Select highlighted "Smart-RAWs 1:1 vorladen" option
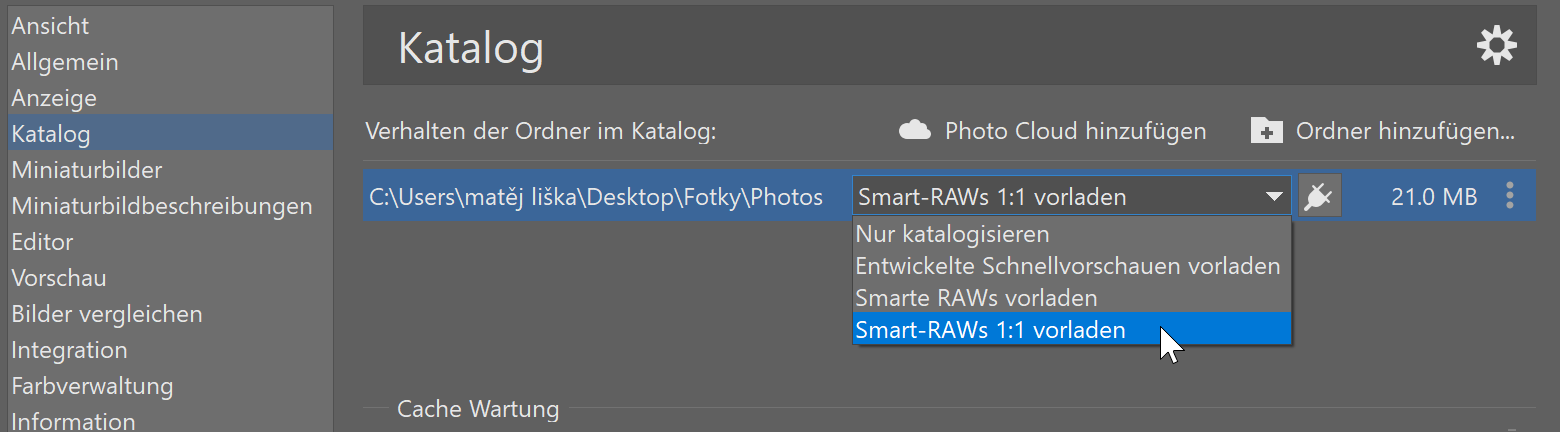 pyautogui.click(x=990, y=330)
